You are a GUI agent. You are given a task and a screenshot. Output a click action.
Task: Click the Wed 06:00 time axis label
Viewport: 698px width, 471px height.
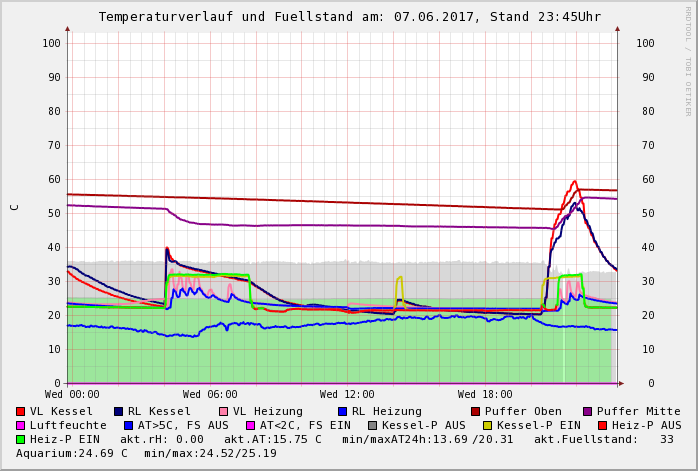[x=210, y=395]
